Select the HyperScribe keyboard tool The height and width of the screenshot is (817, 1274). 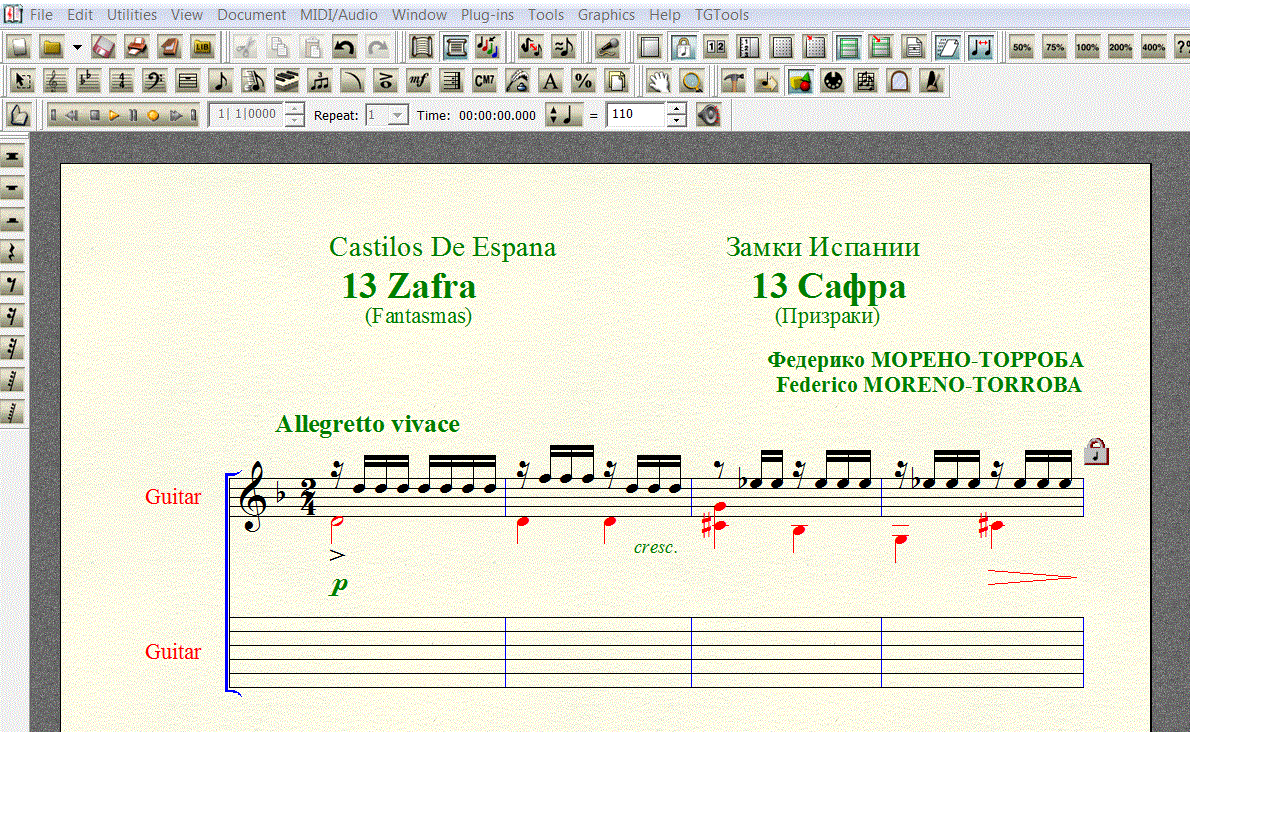pyautogui.click(x=287, y=81)
